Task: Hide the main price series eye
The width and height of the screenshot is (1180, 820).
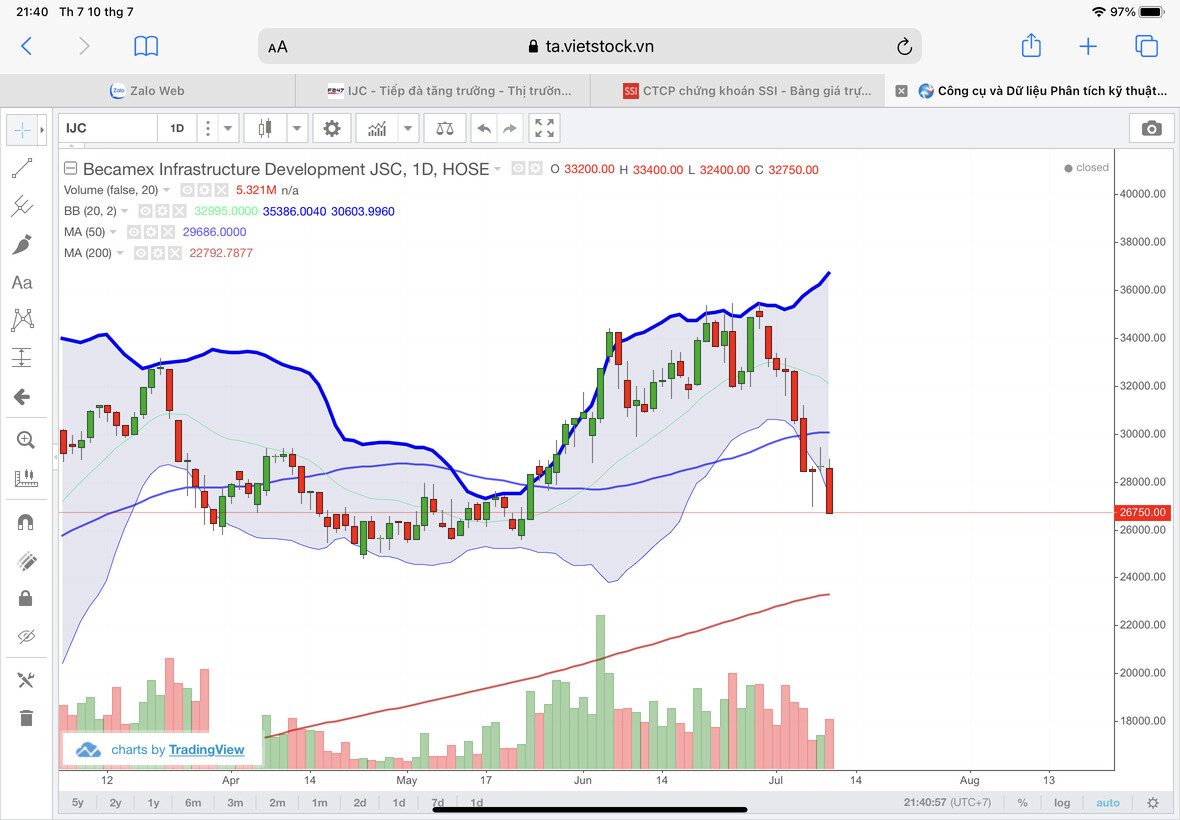Action: coord(518,169)
